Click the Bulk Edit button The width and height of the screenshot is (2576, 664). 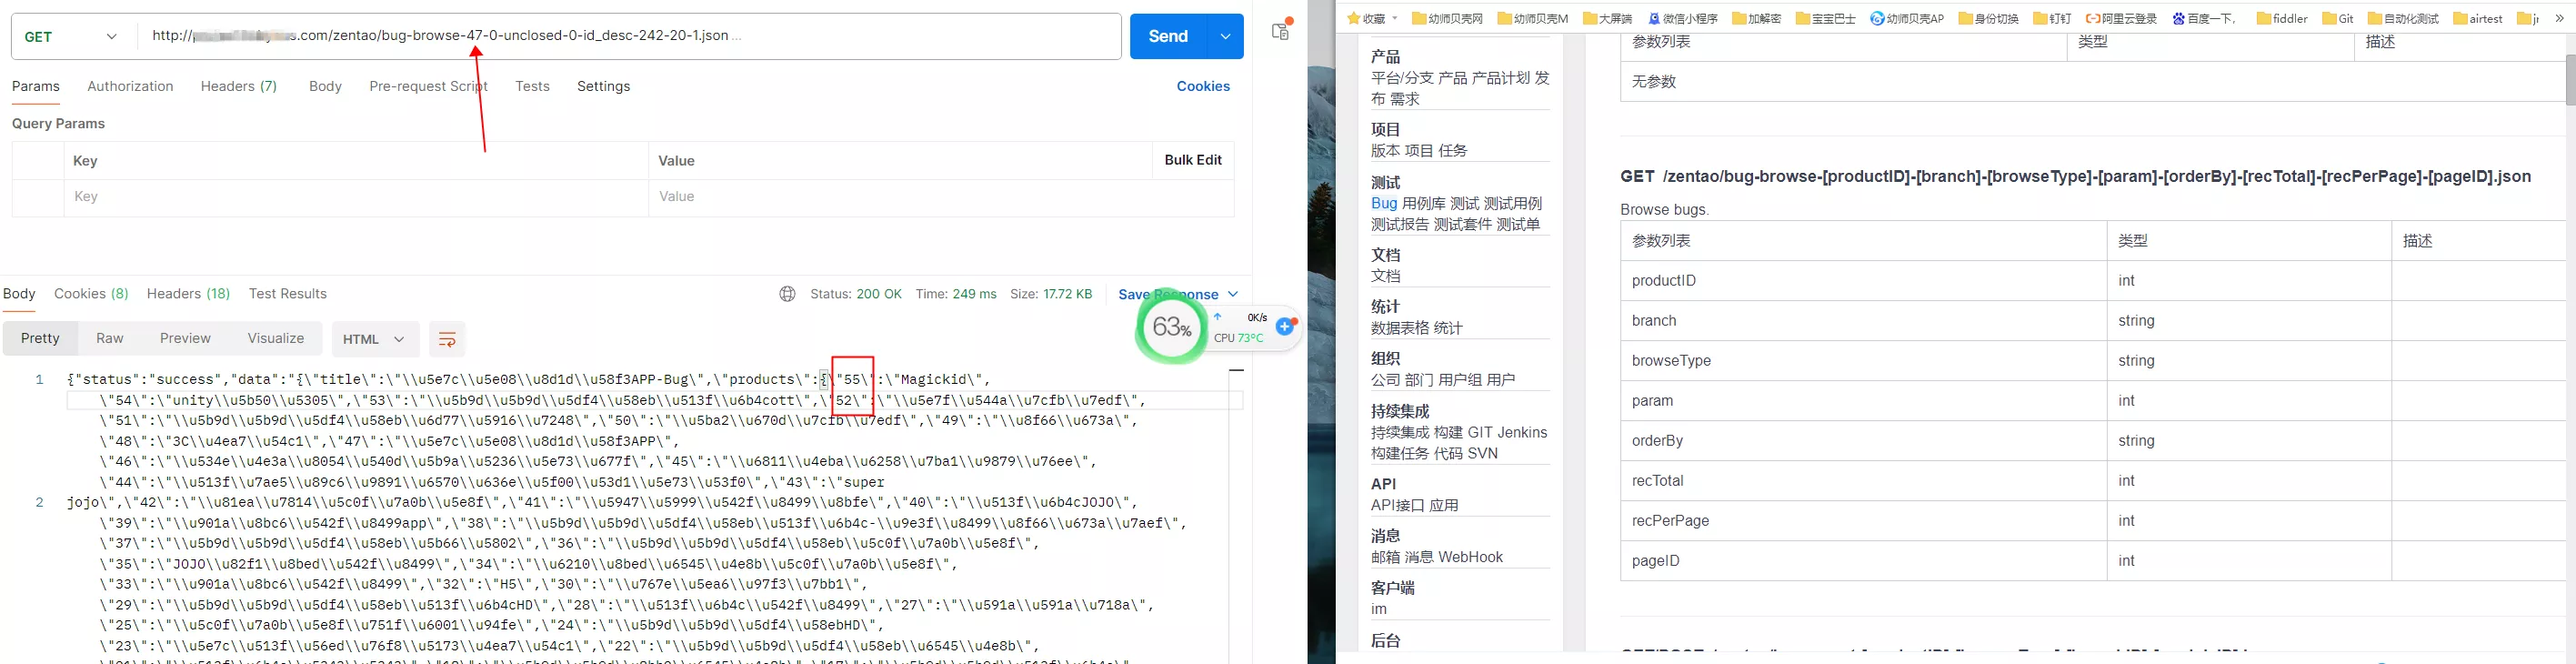point(1193,160)
